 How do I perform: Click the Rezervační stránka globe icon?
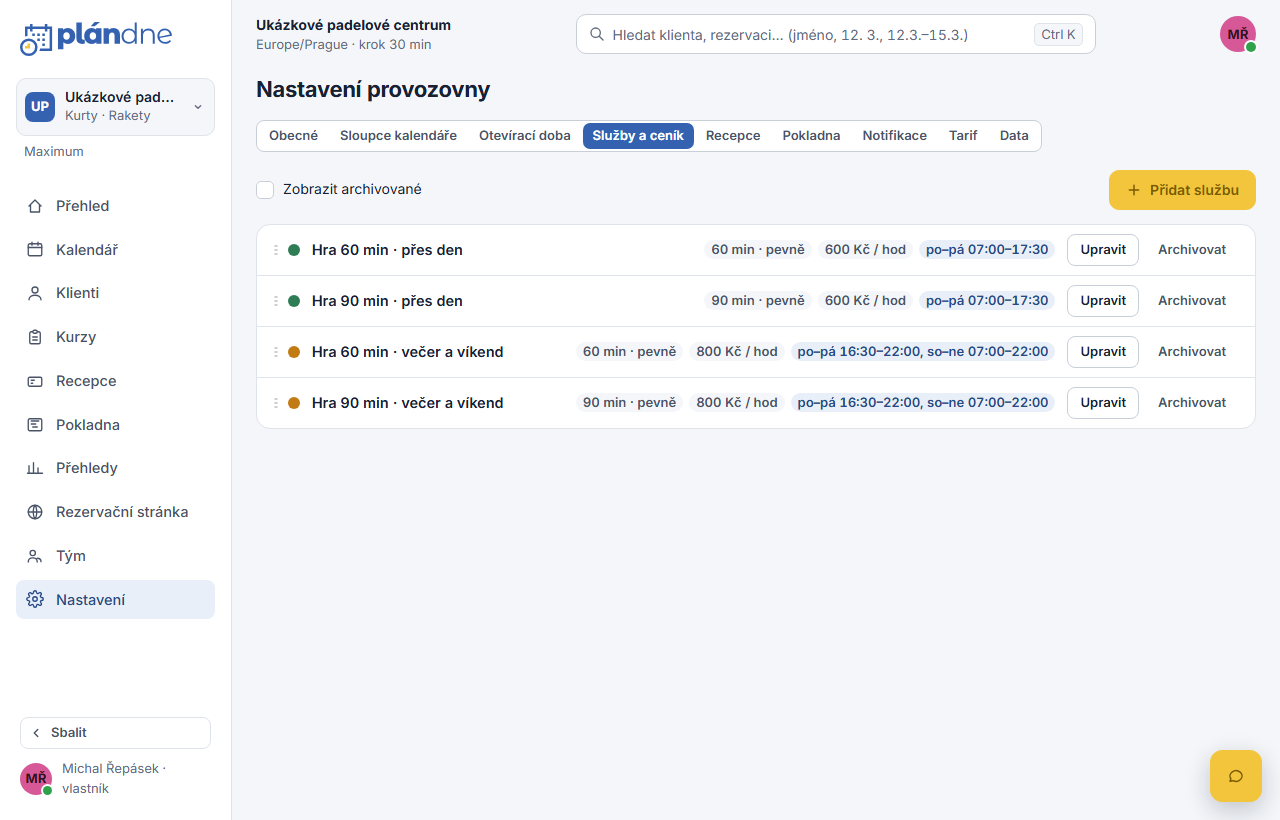coord(35,512)
